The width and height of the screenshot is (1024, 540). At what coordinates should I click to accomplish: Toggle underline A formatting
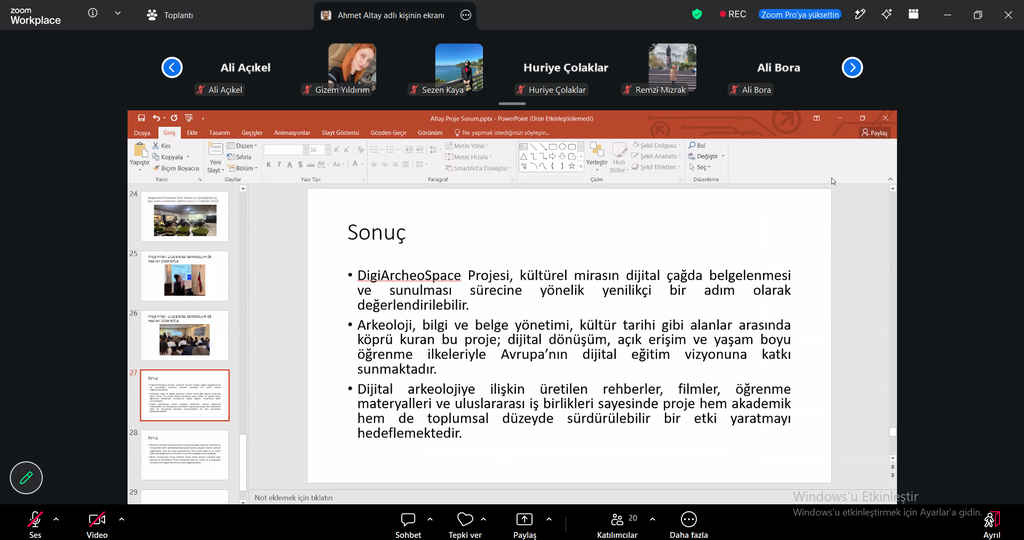289,165
